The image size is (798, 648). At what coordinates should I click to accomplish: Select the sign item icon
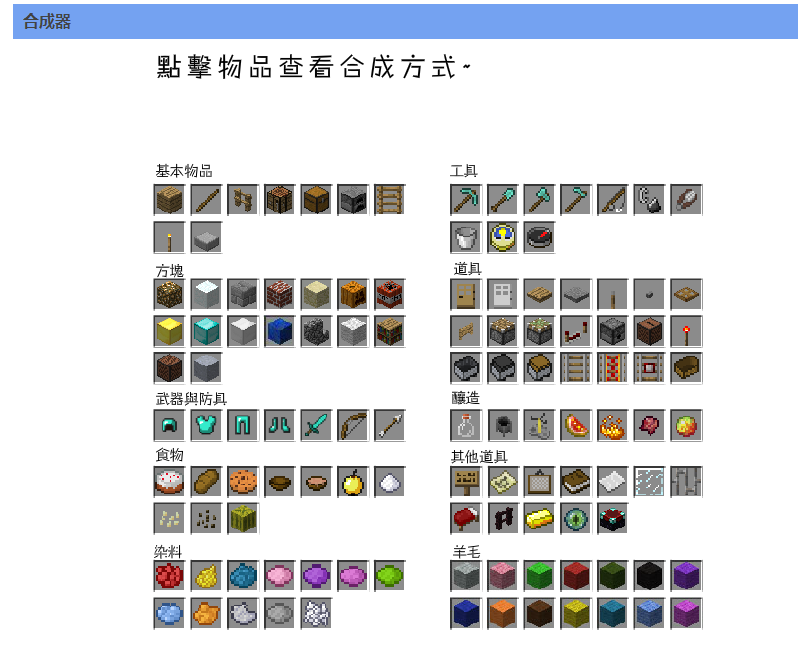(466, 482)
